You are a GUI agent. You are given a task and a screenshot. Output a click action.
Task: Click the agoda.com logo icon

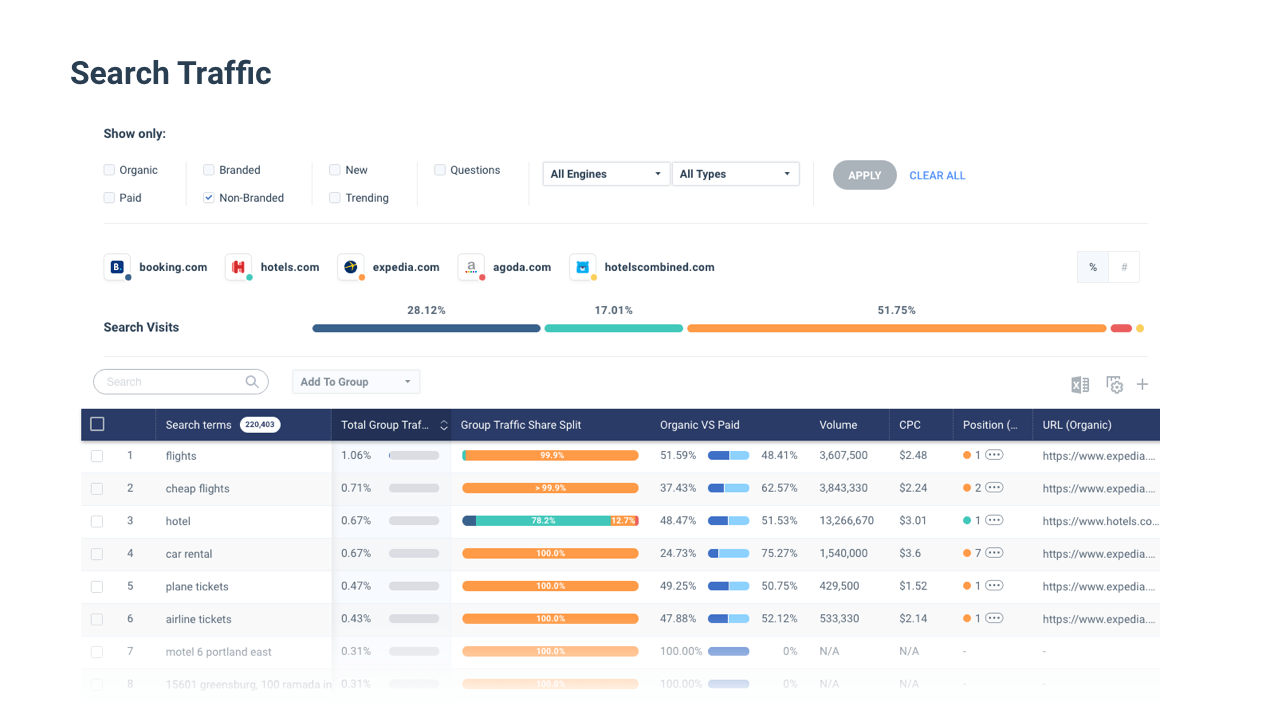471,267
